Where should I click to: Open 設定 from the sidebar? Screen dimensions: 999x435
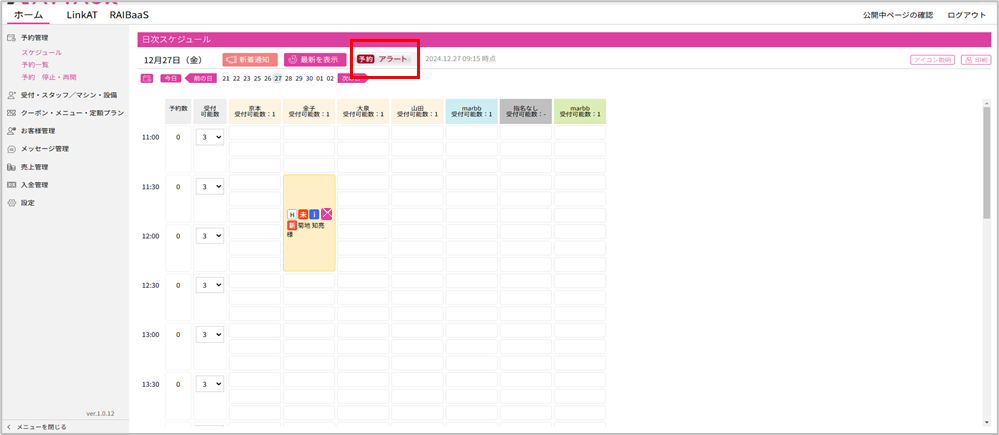(x=27, y=203)
